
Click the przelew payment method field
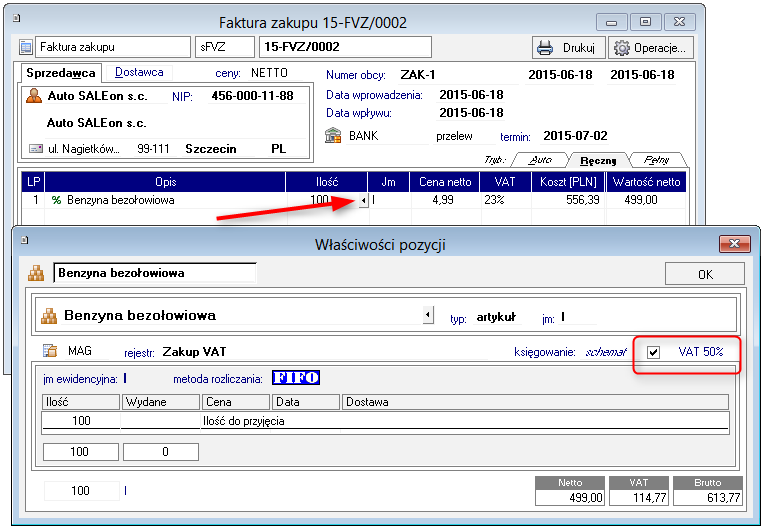point(454,136)
